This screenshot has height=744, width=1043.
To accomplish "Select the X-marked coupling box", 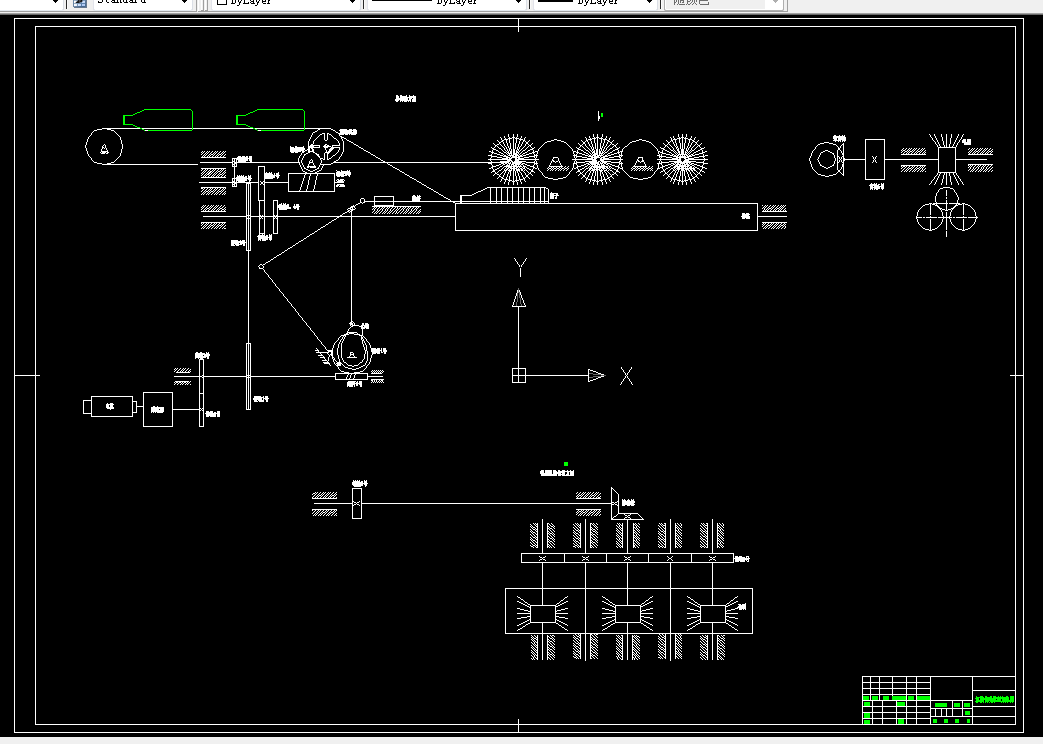I will [x=875, y=159].
